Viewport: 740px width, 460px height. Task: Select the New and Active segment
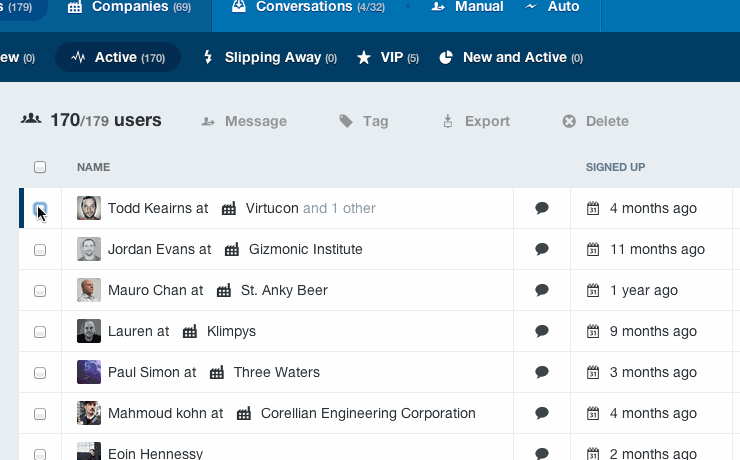pyautogui.click(x=512, y=57)
